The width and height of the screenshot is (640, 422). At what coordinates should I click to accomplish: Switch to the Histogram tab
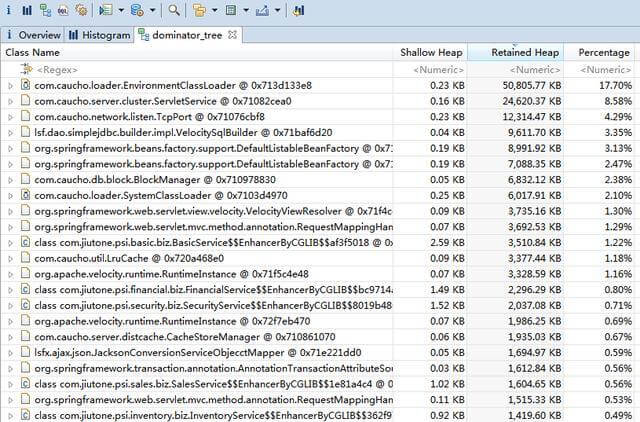pos(99,35)
